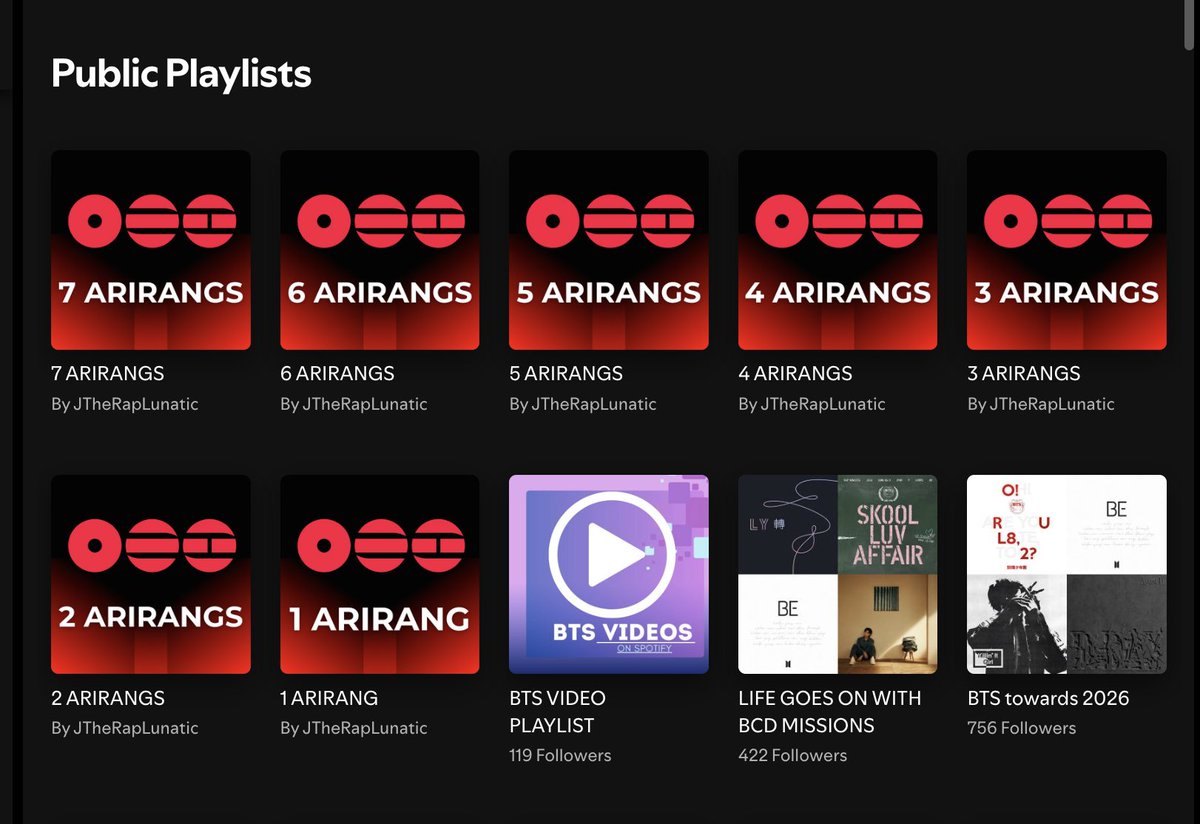Open the 6 ARIRANGS playlist cover
Screen dimensions: 1200x824
tap(380, 250)
